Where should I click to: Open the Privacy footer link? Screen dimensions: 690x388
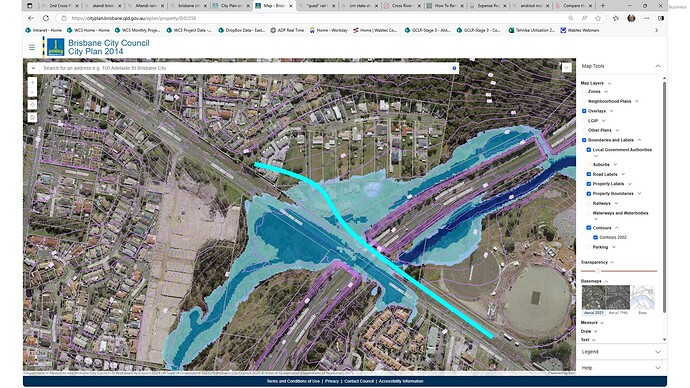pos(332,381)
